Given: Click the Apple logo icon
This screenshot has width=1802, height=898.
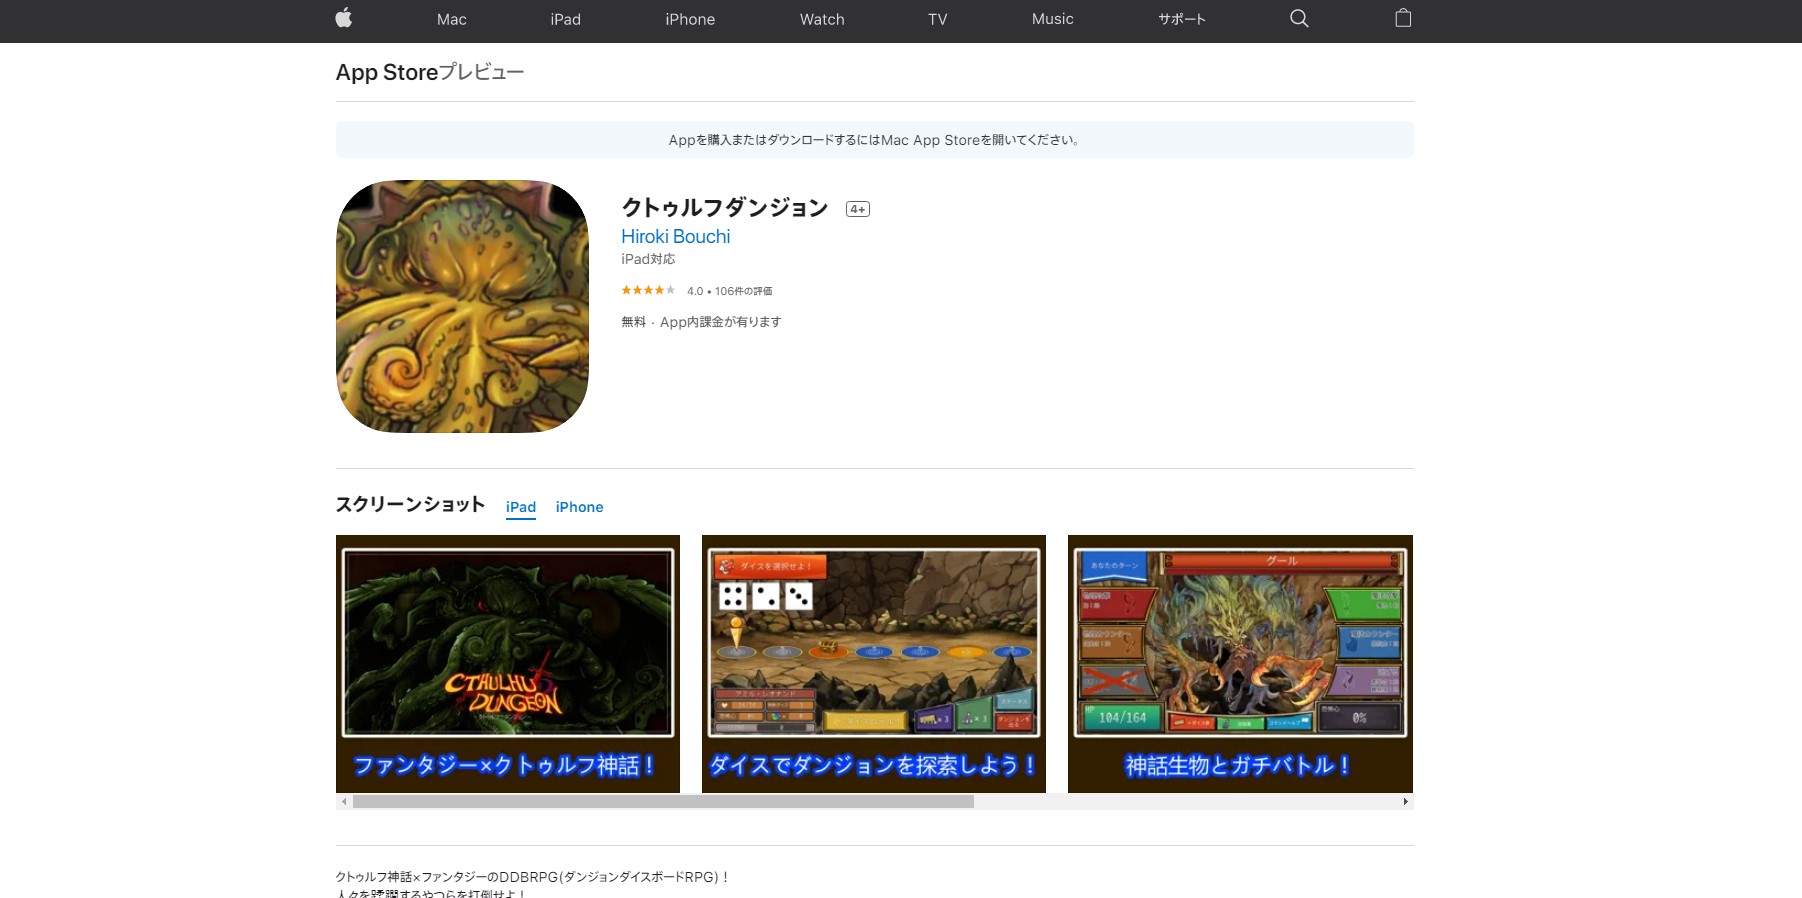Looking at the screenshot, I should 343,18.
